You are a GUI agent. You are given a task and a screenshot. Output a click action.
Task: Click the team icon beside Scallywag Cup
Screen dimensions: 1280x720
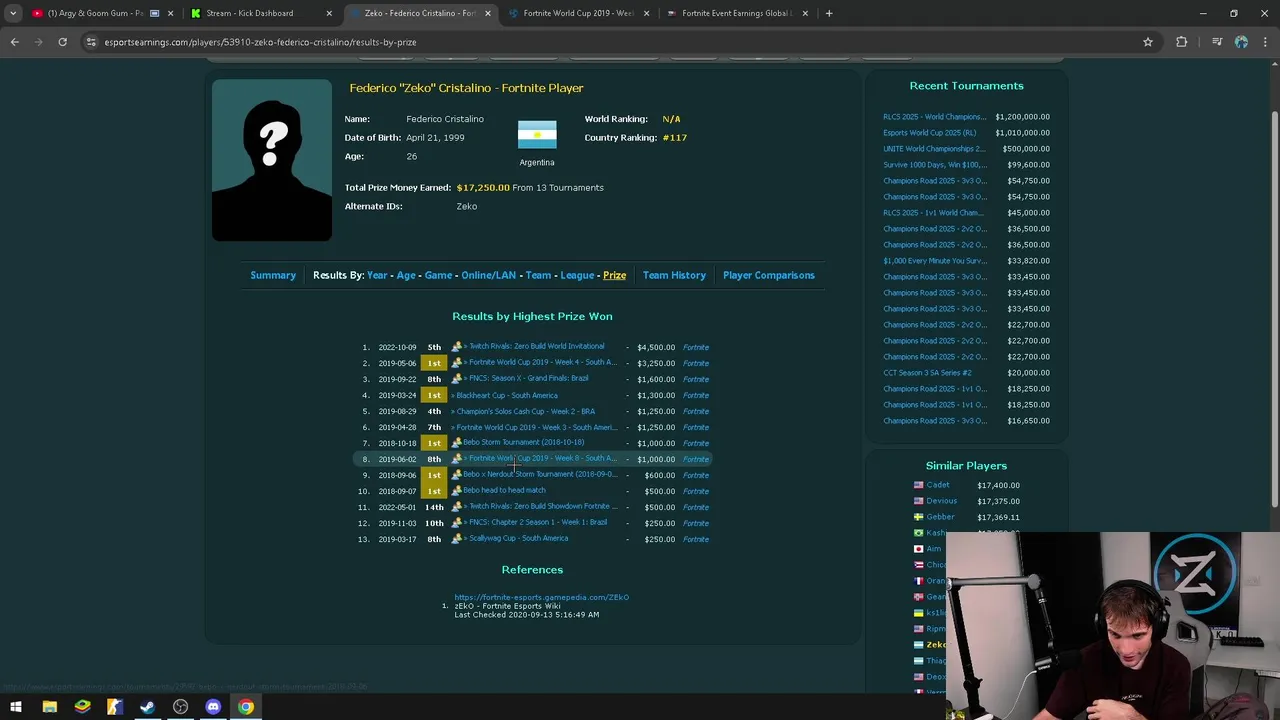tap(456, 539)
